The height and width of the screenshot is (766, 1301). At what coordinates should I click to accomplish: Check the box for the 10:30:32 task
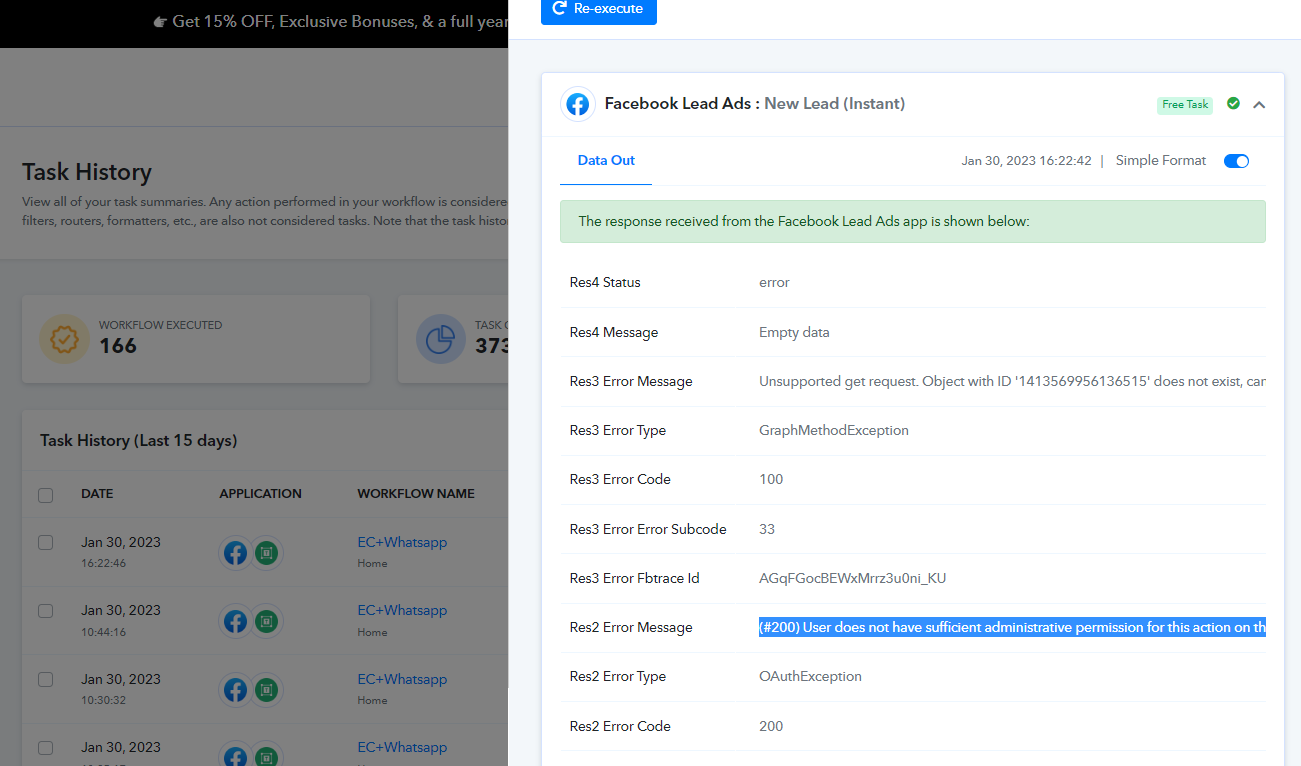[45, 679]
